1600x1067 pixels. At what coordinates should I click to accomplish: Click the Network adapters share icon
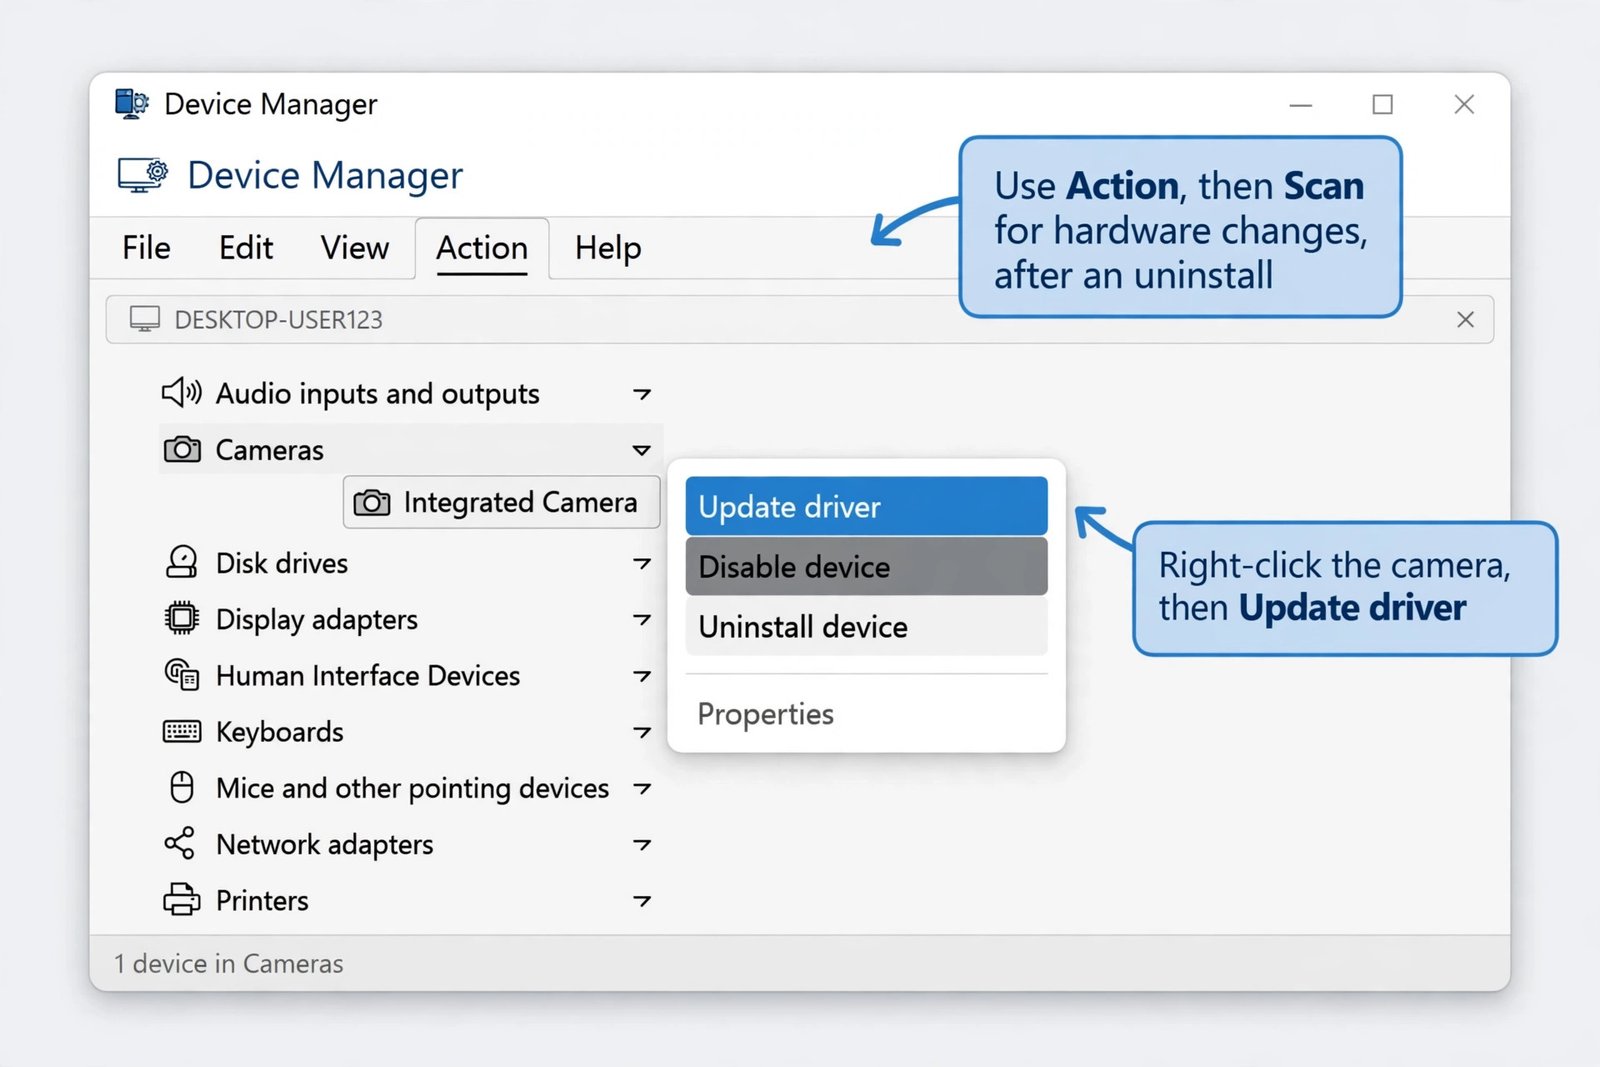point(180,843)
